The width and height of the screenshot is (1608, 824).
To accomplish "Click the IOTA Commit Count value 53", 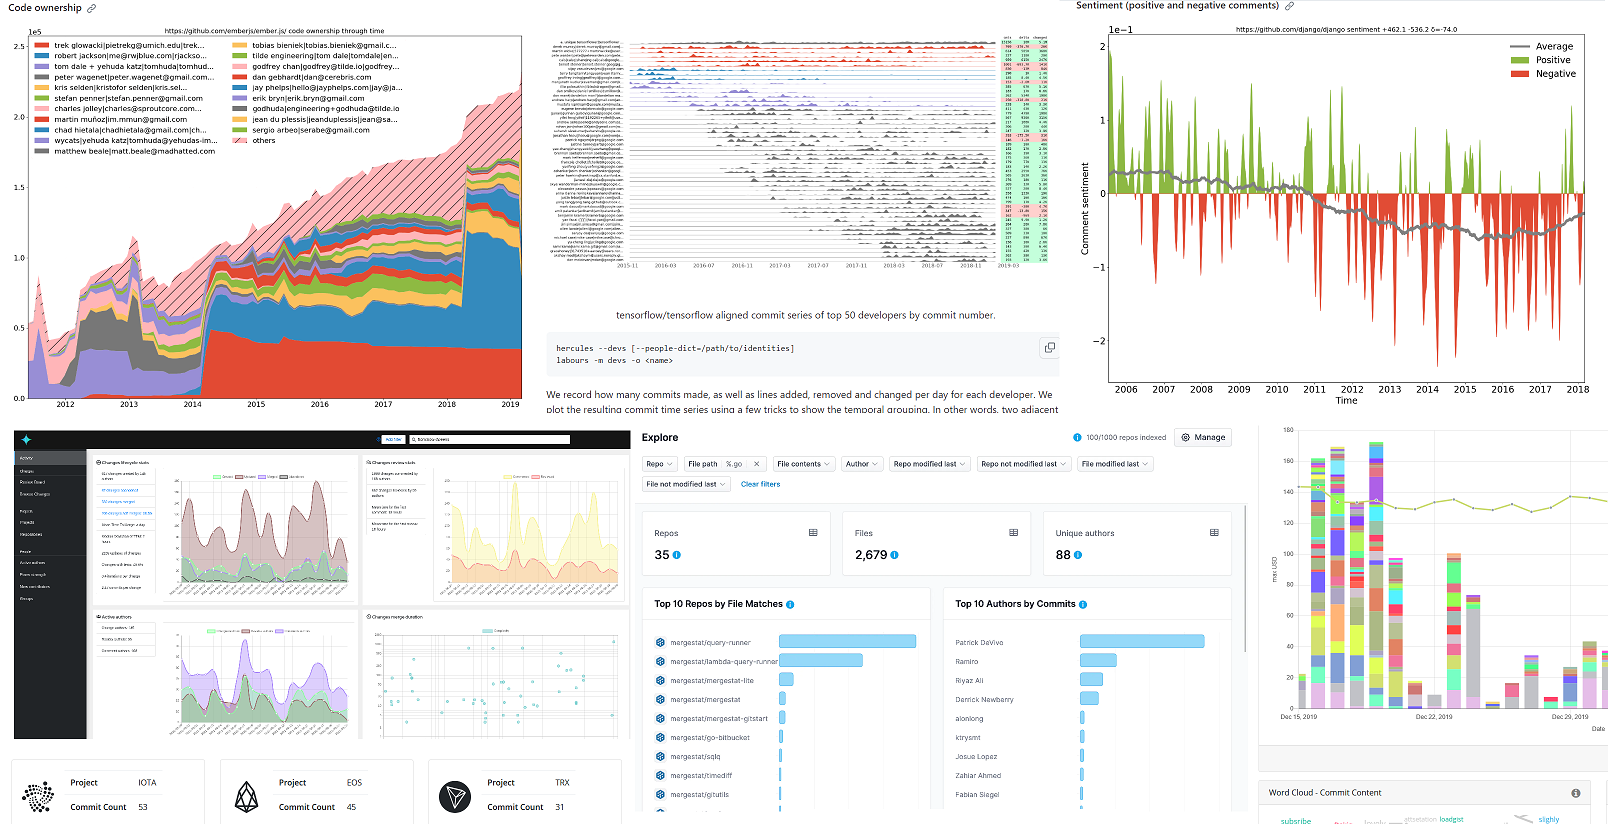I will click(x=143, y=807).
